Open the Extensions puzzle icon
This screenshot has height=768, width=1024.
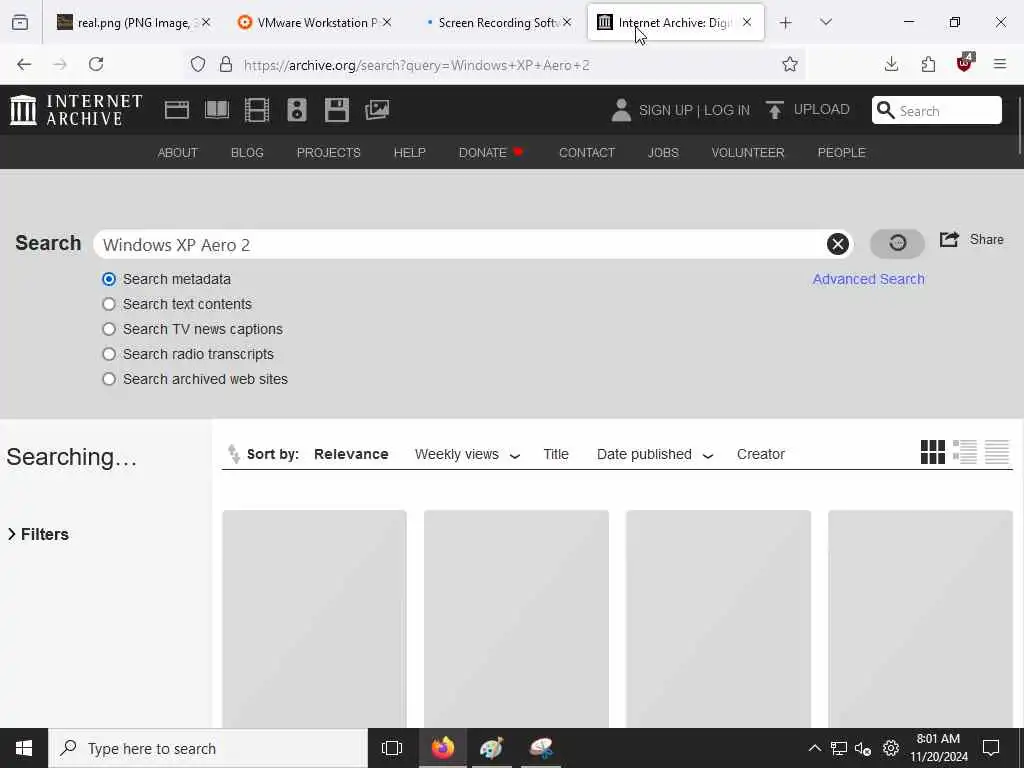(x=928, y=64)
